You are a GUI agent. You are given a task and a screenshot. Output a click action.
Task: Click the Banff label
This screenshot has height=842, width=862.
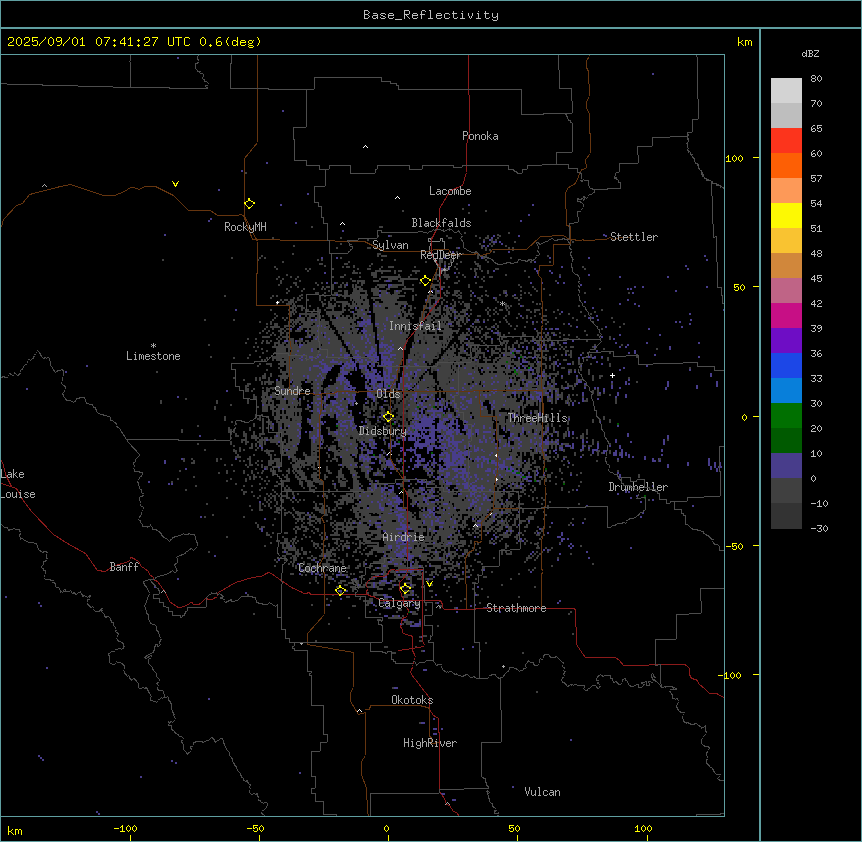[x=124, y=567]
